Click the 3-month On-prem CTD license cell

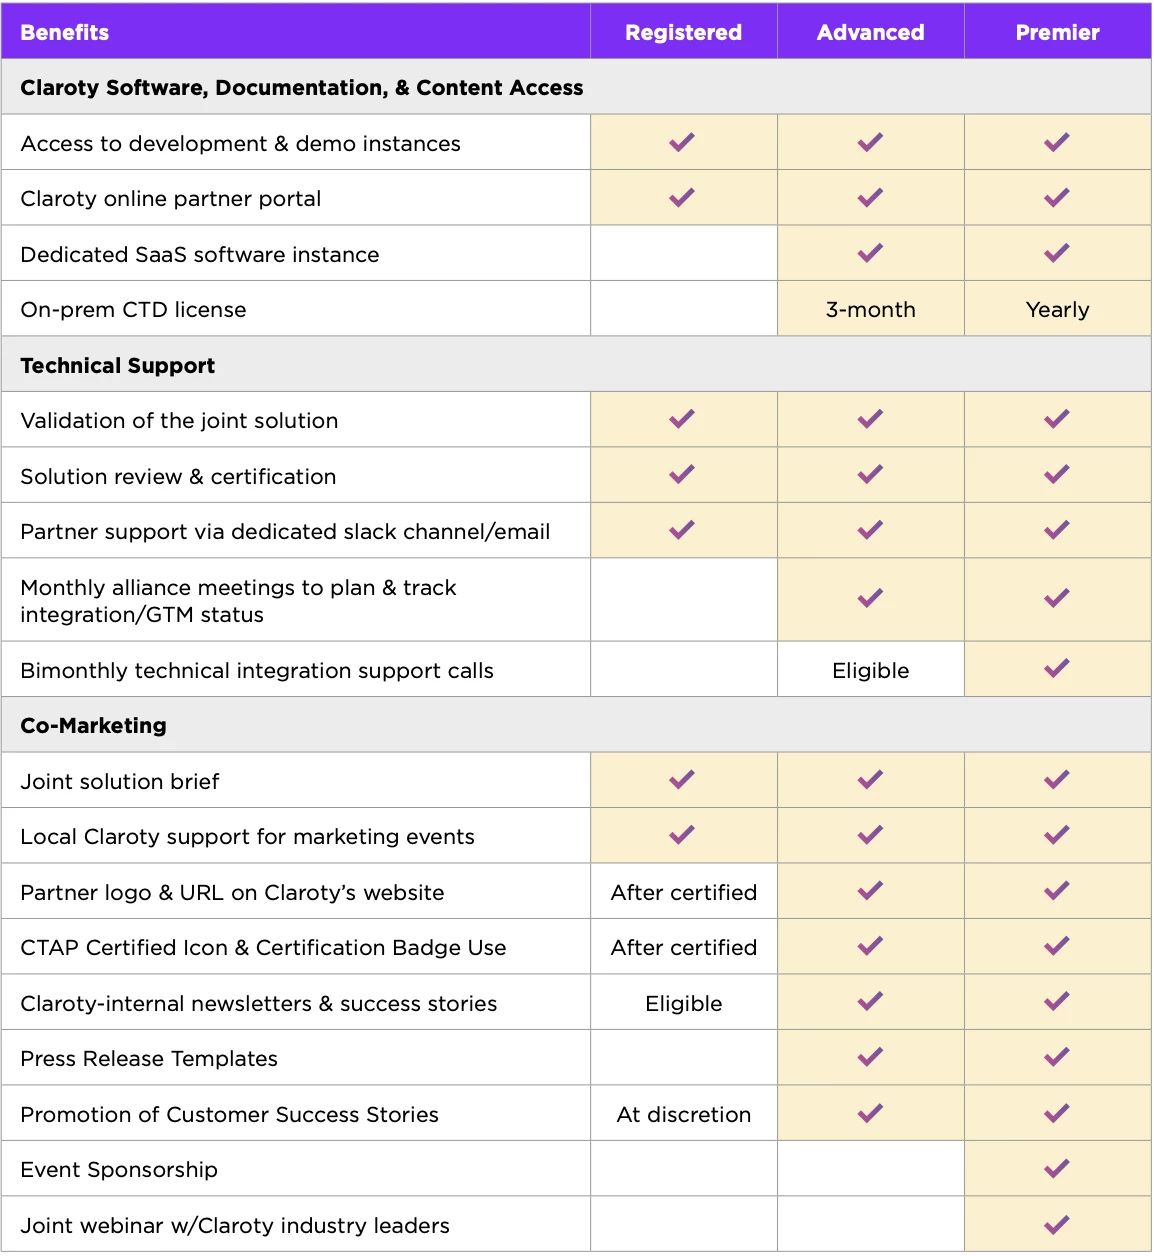(x=870, y=310)
